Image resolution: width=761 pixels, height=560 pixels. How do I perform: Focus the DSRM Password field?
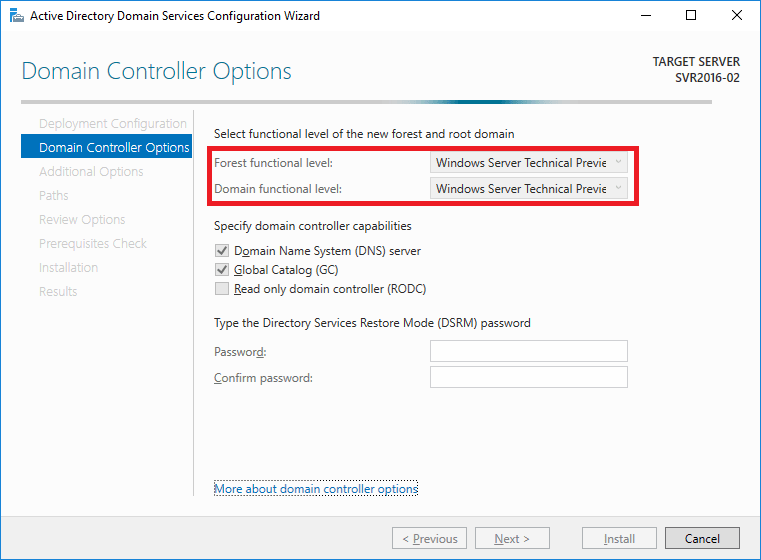pyautogui.click(x=529, y=351)
